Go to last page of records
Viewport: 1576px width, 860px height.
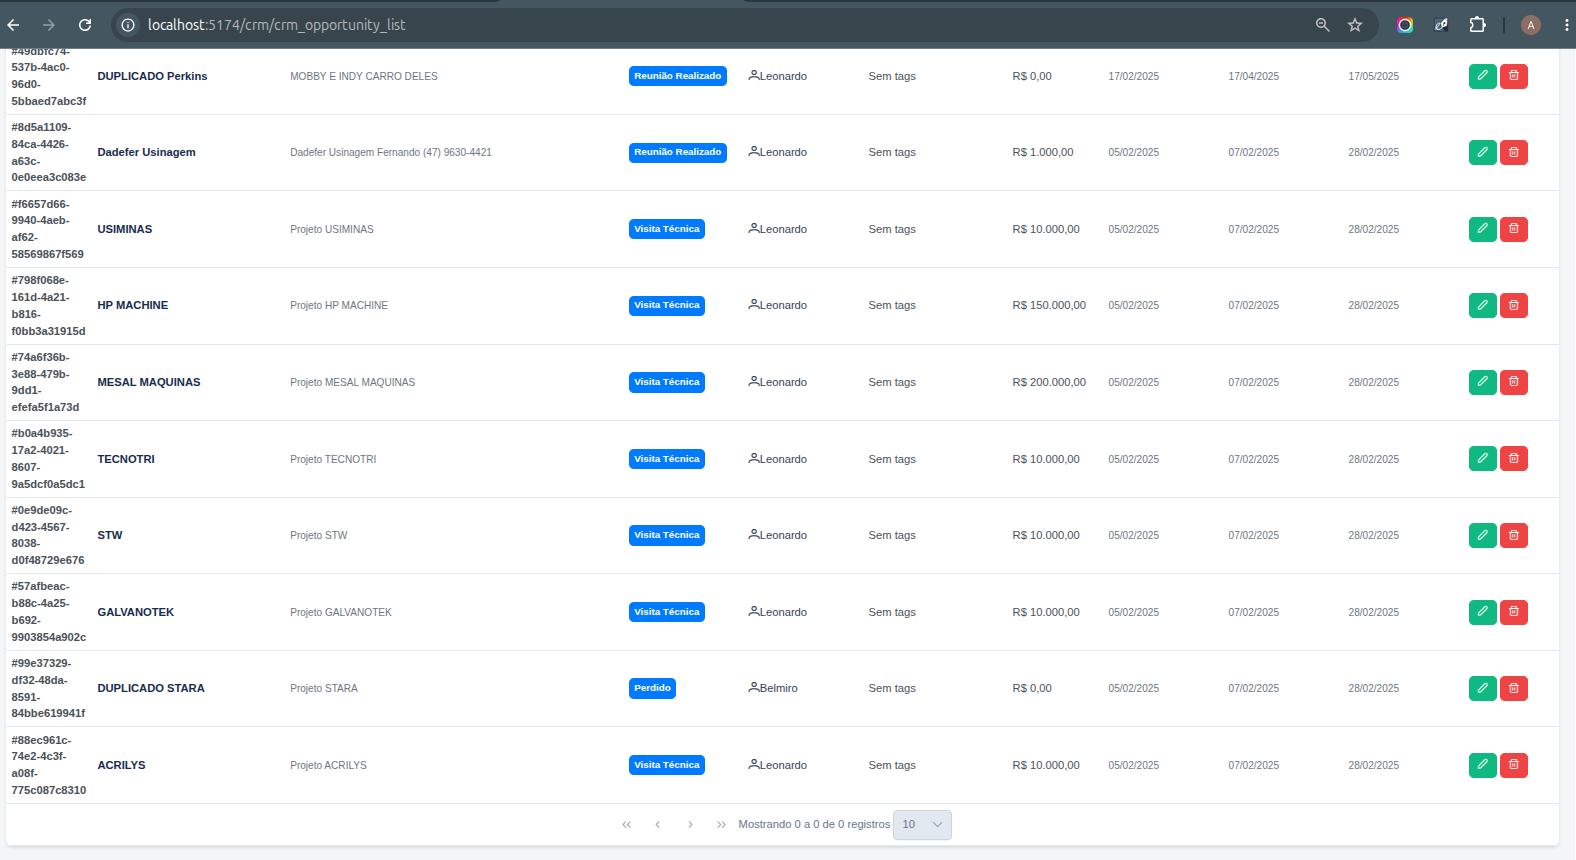721,825
